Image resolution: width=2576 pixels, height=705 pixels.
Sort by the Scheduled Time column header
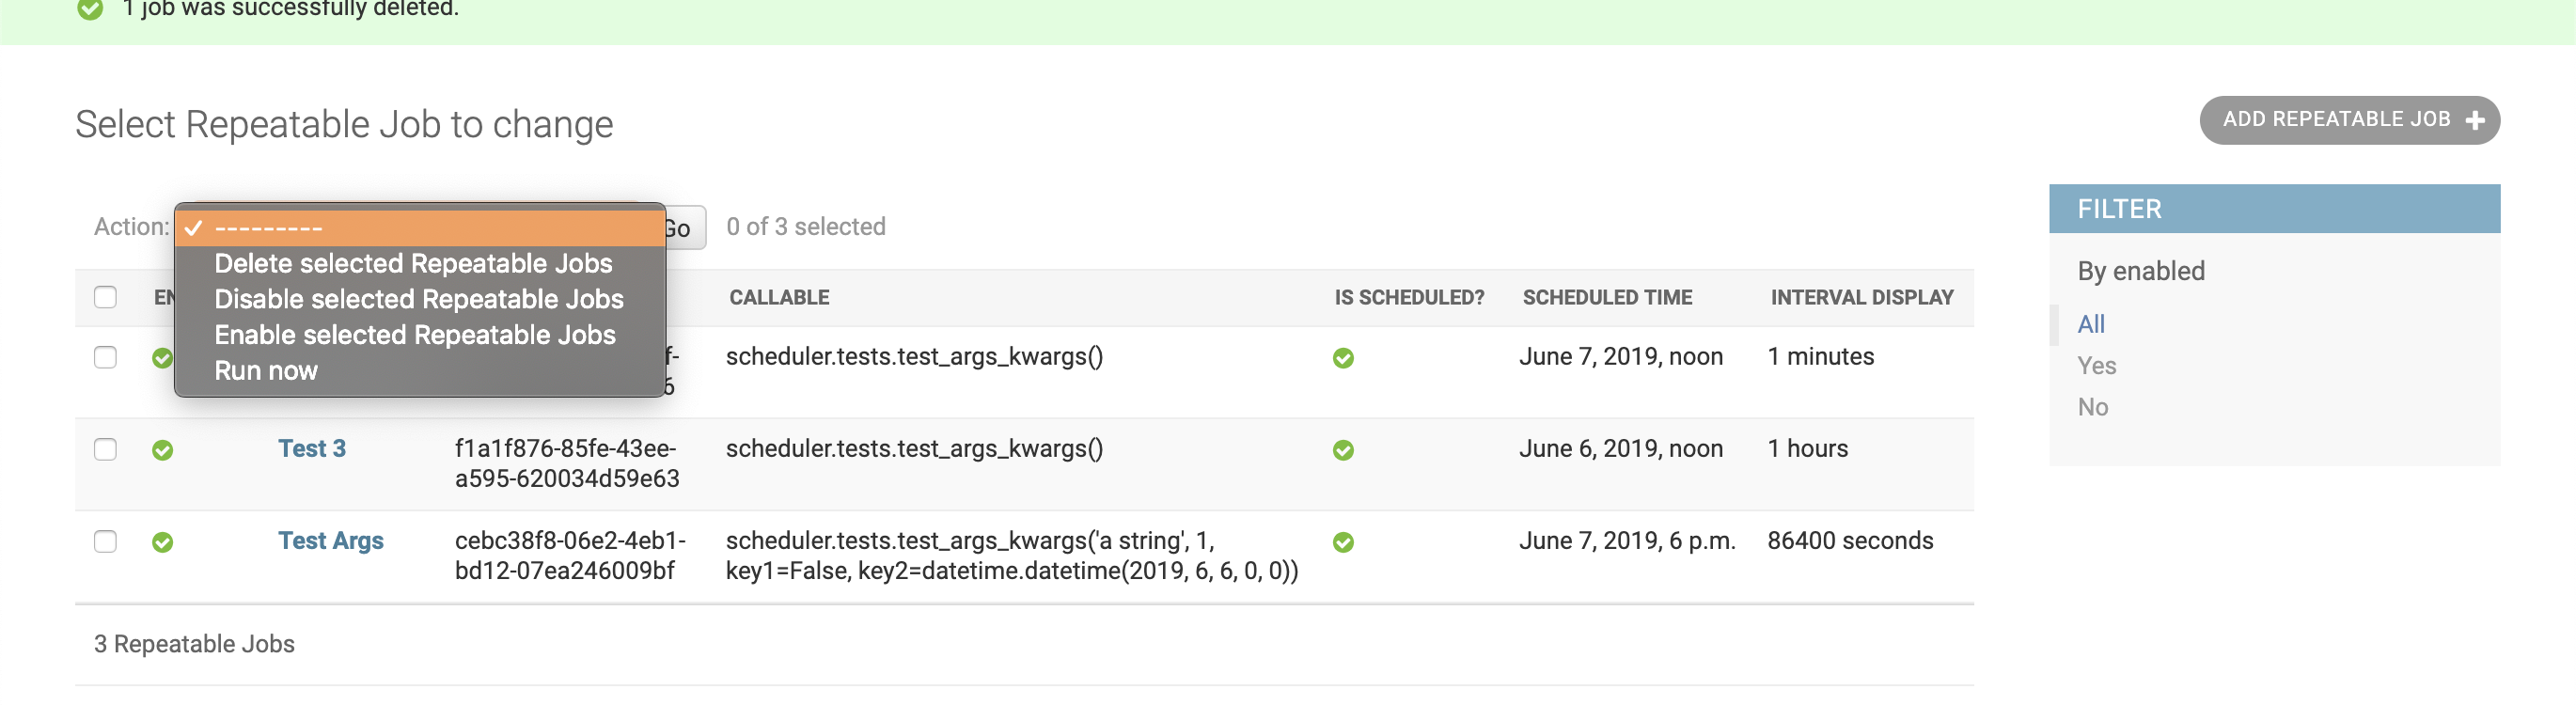tap(1607, 297)
